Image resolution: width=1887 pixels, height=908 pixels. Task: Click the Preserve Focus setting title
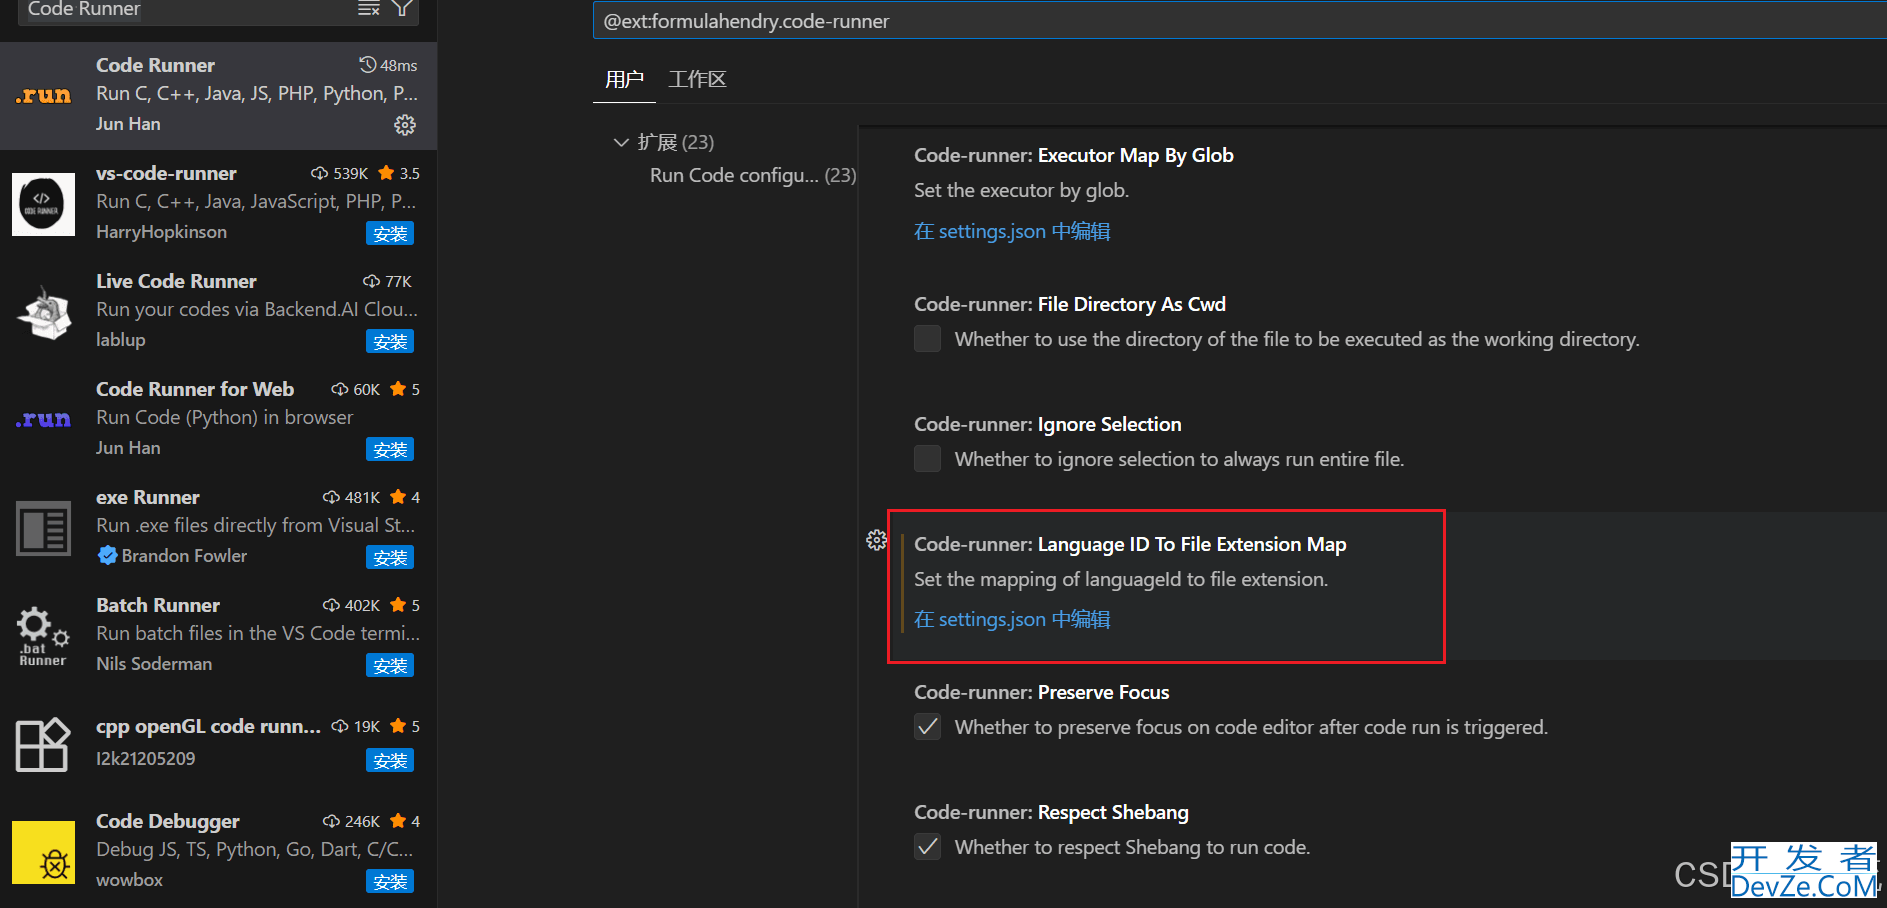[x=1042, y=692]
